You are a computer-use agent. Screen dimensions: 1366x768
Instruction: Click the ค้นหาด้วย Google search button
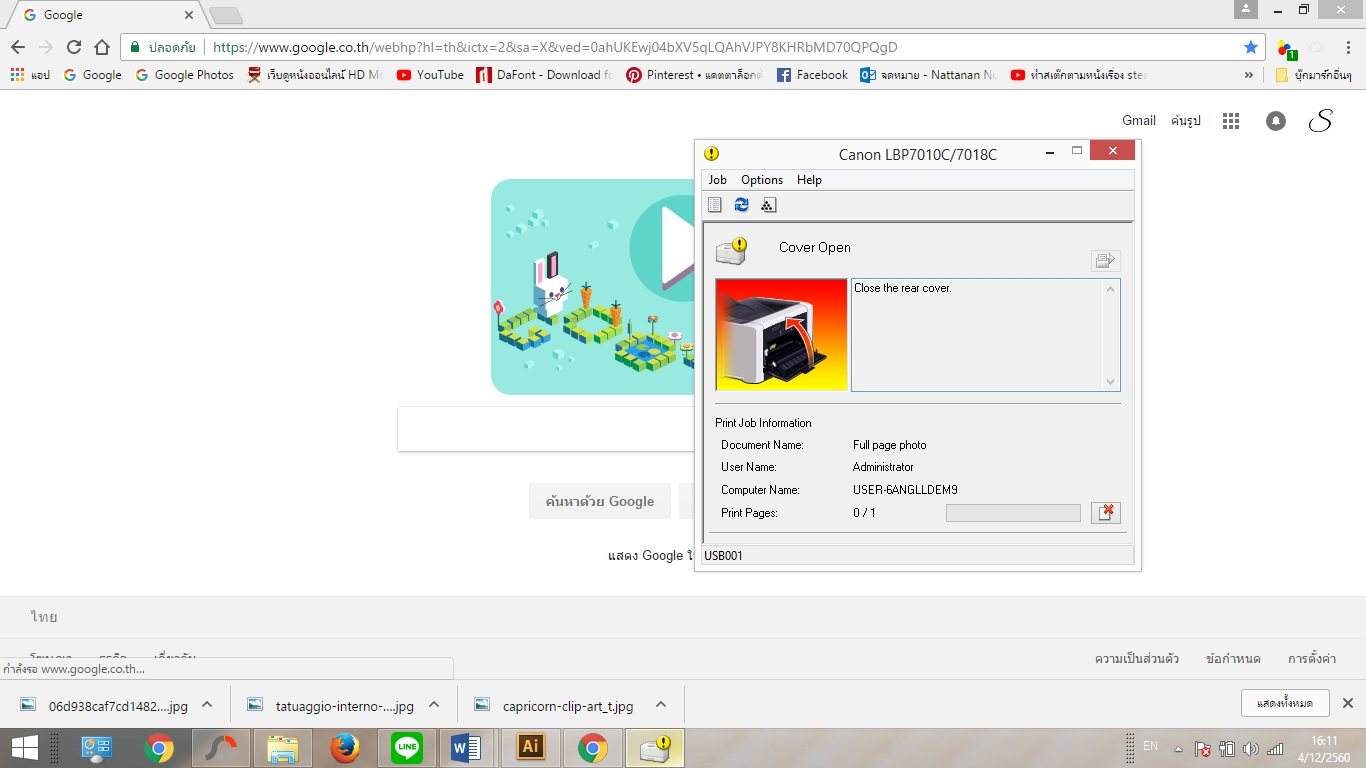click(x=600, y=501)
